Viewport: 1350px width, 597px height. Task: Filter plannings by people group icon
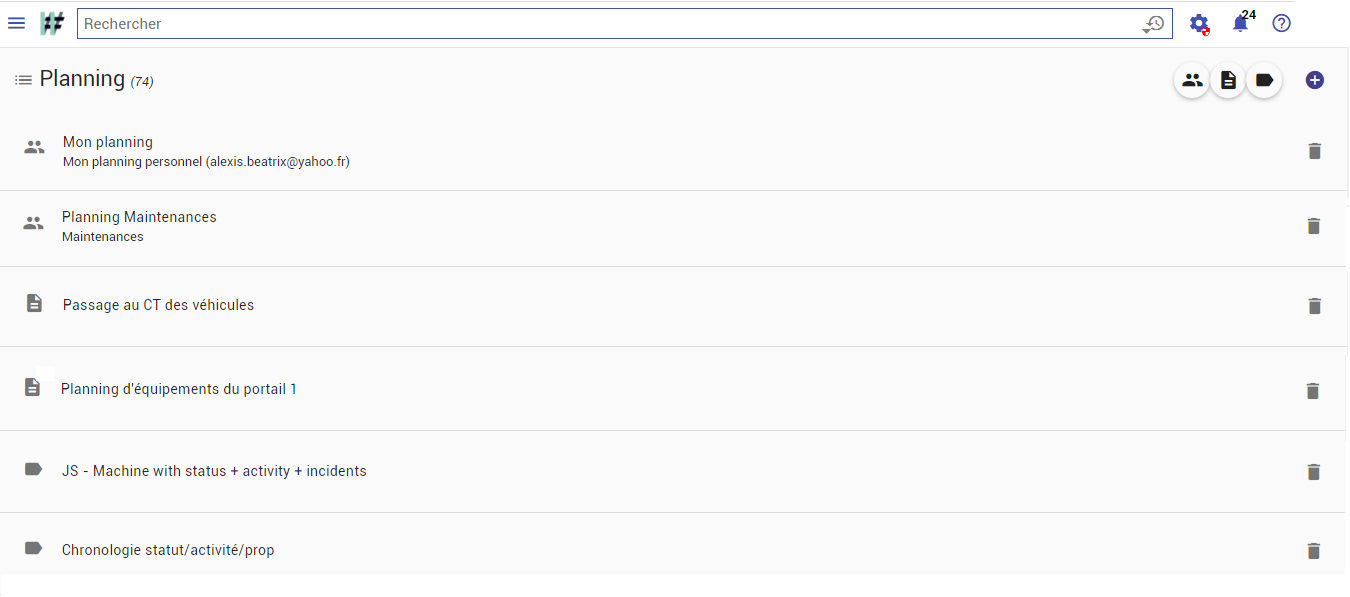(1192, 80)
